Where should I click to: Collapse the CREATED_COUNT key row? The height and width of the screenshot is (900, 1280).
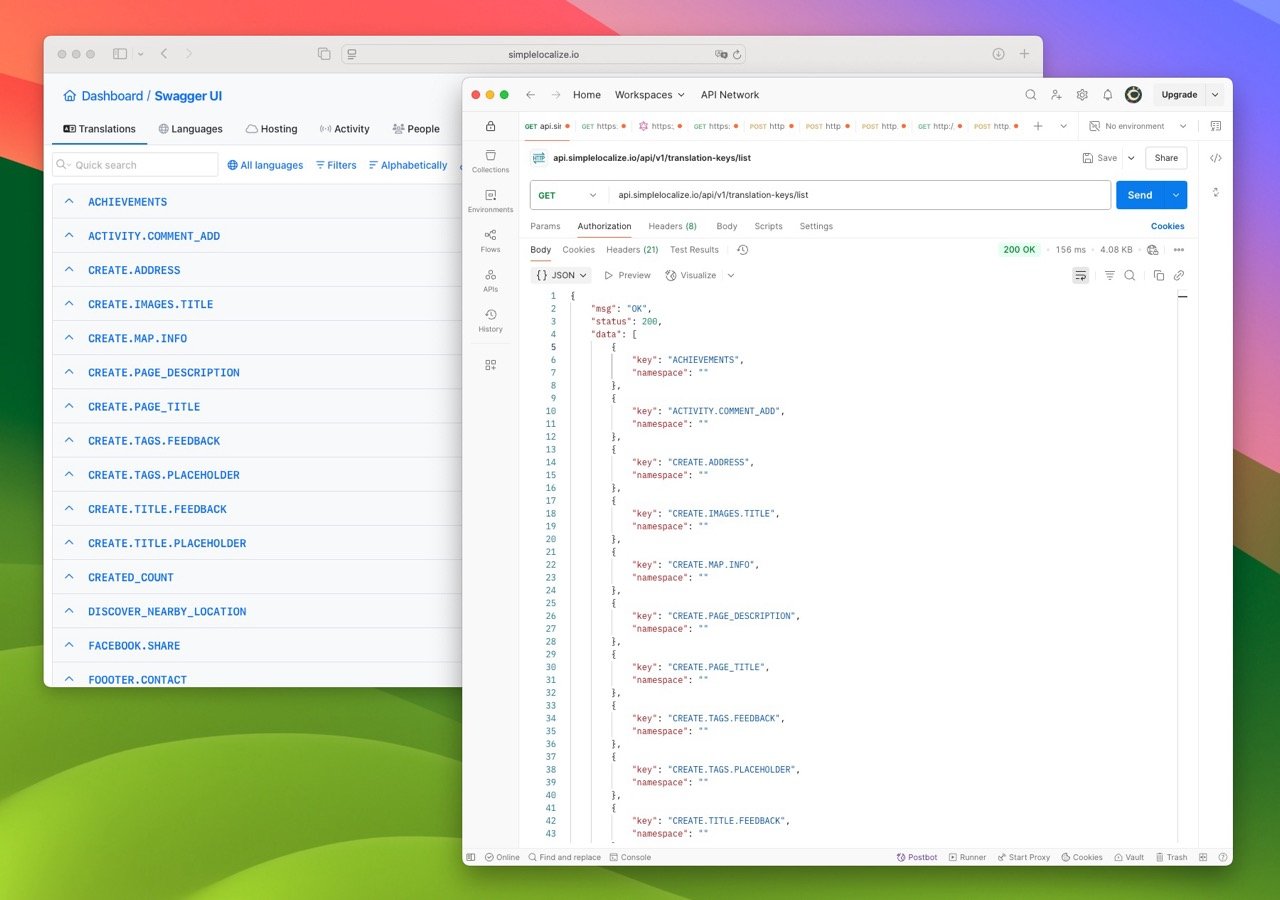(x=69, y=577)
